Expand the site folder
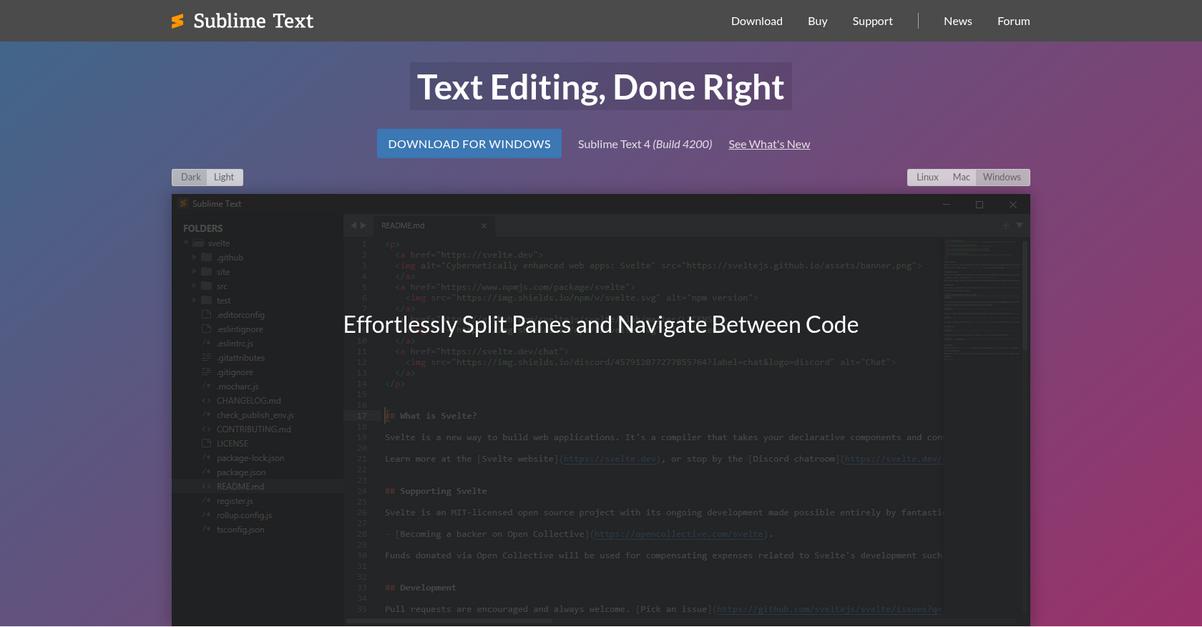Screen dimensions: 1202x627 pos(195,272)
